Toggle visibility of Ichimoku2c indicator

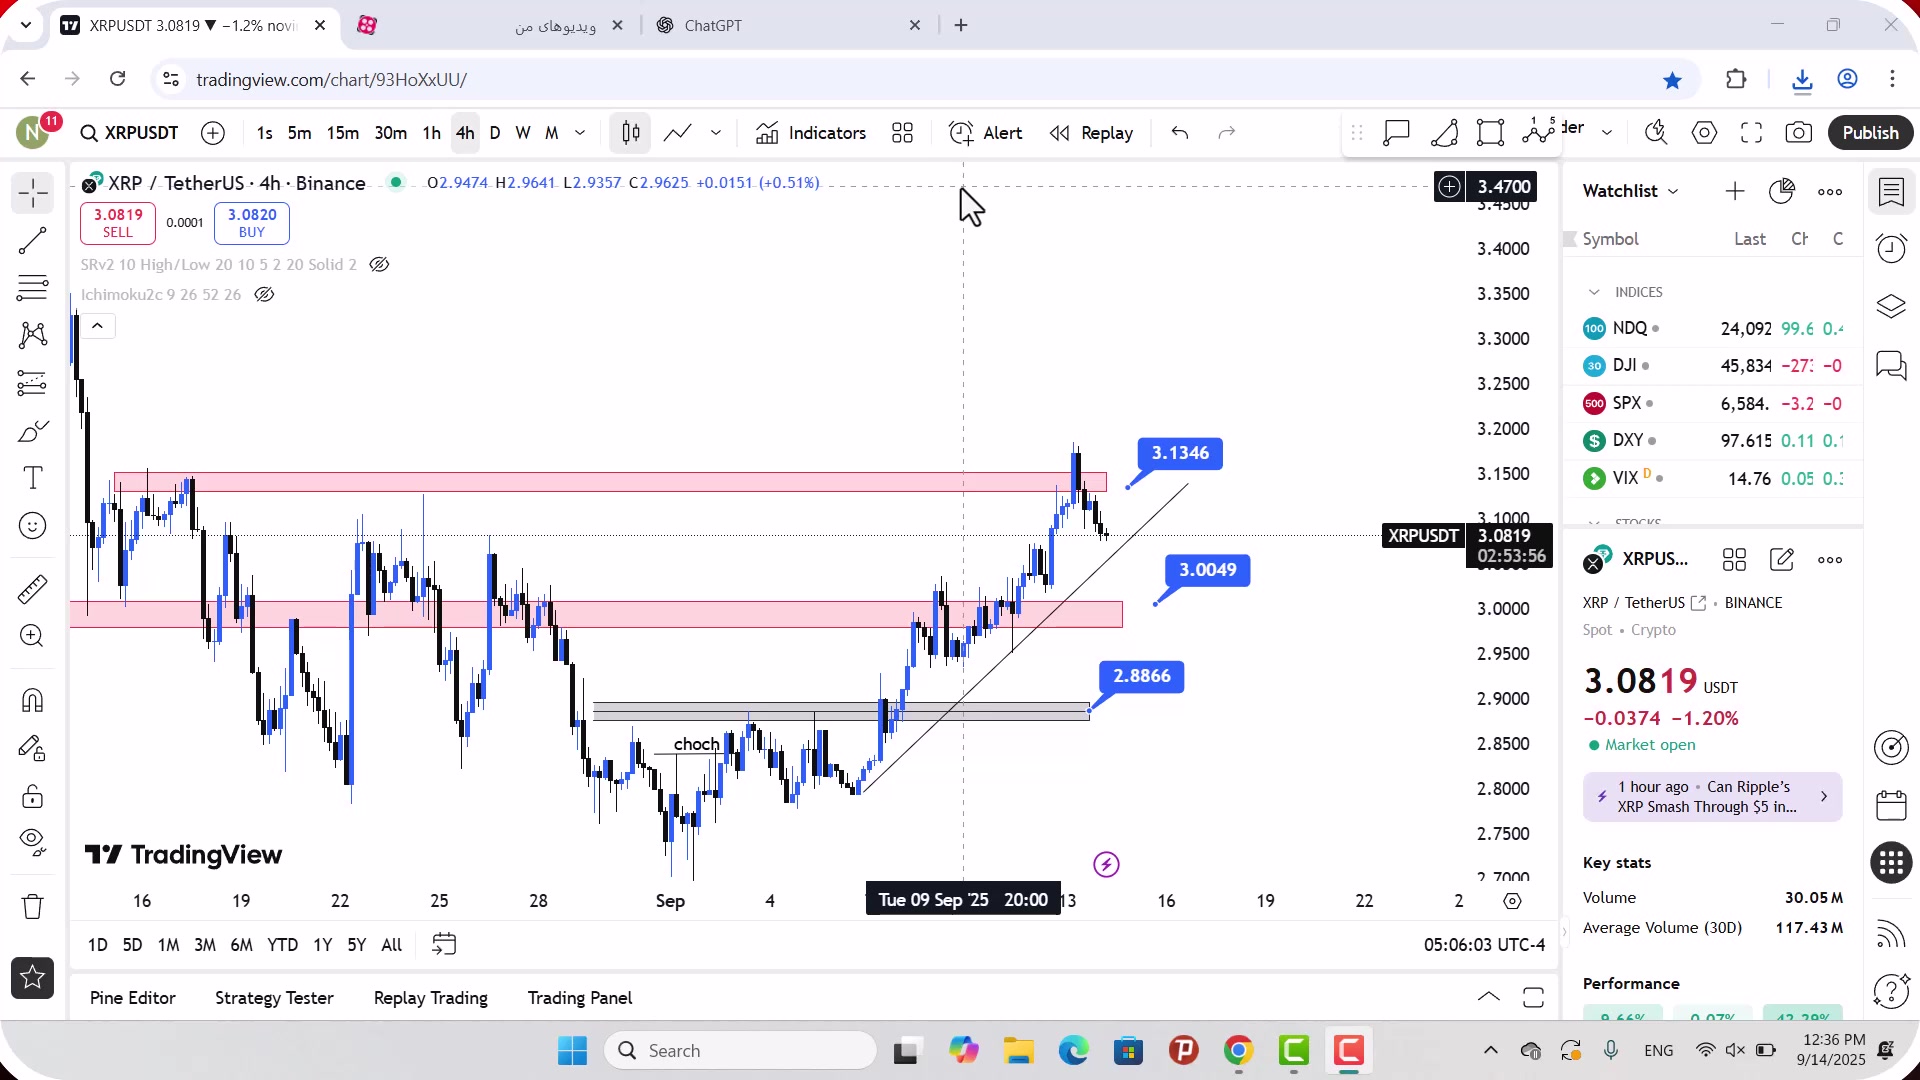tap(264, 295)
